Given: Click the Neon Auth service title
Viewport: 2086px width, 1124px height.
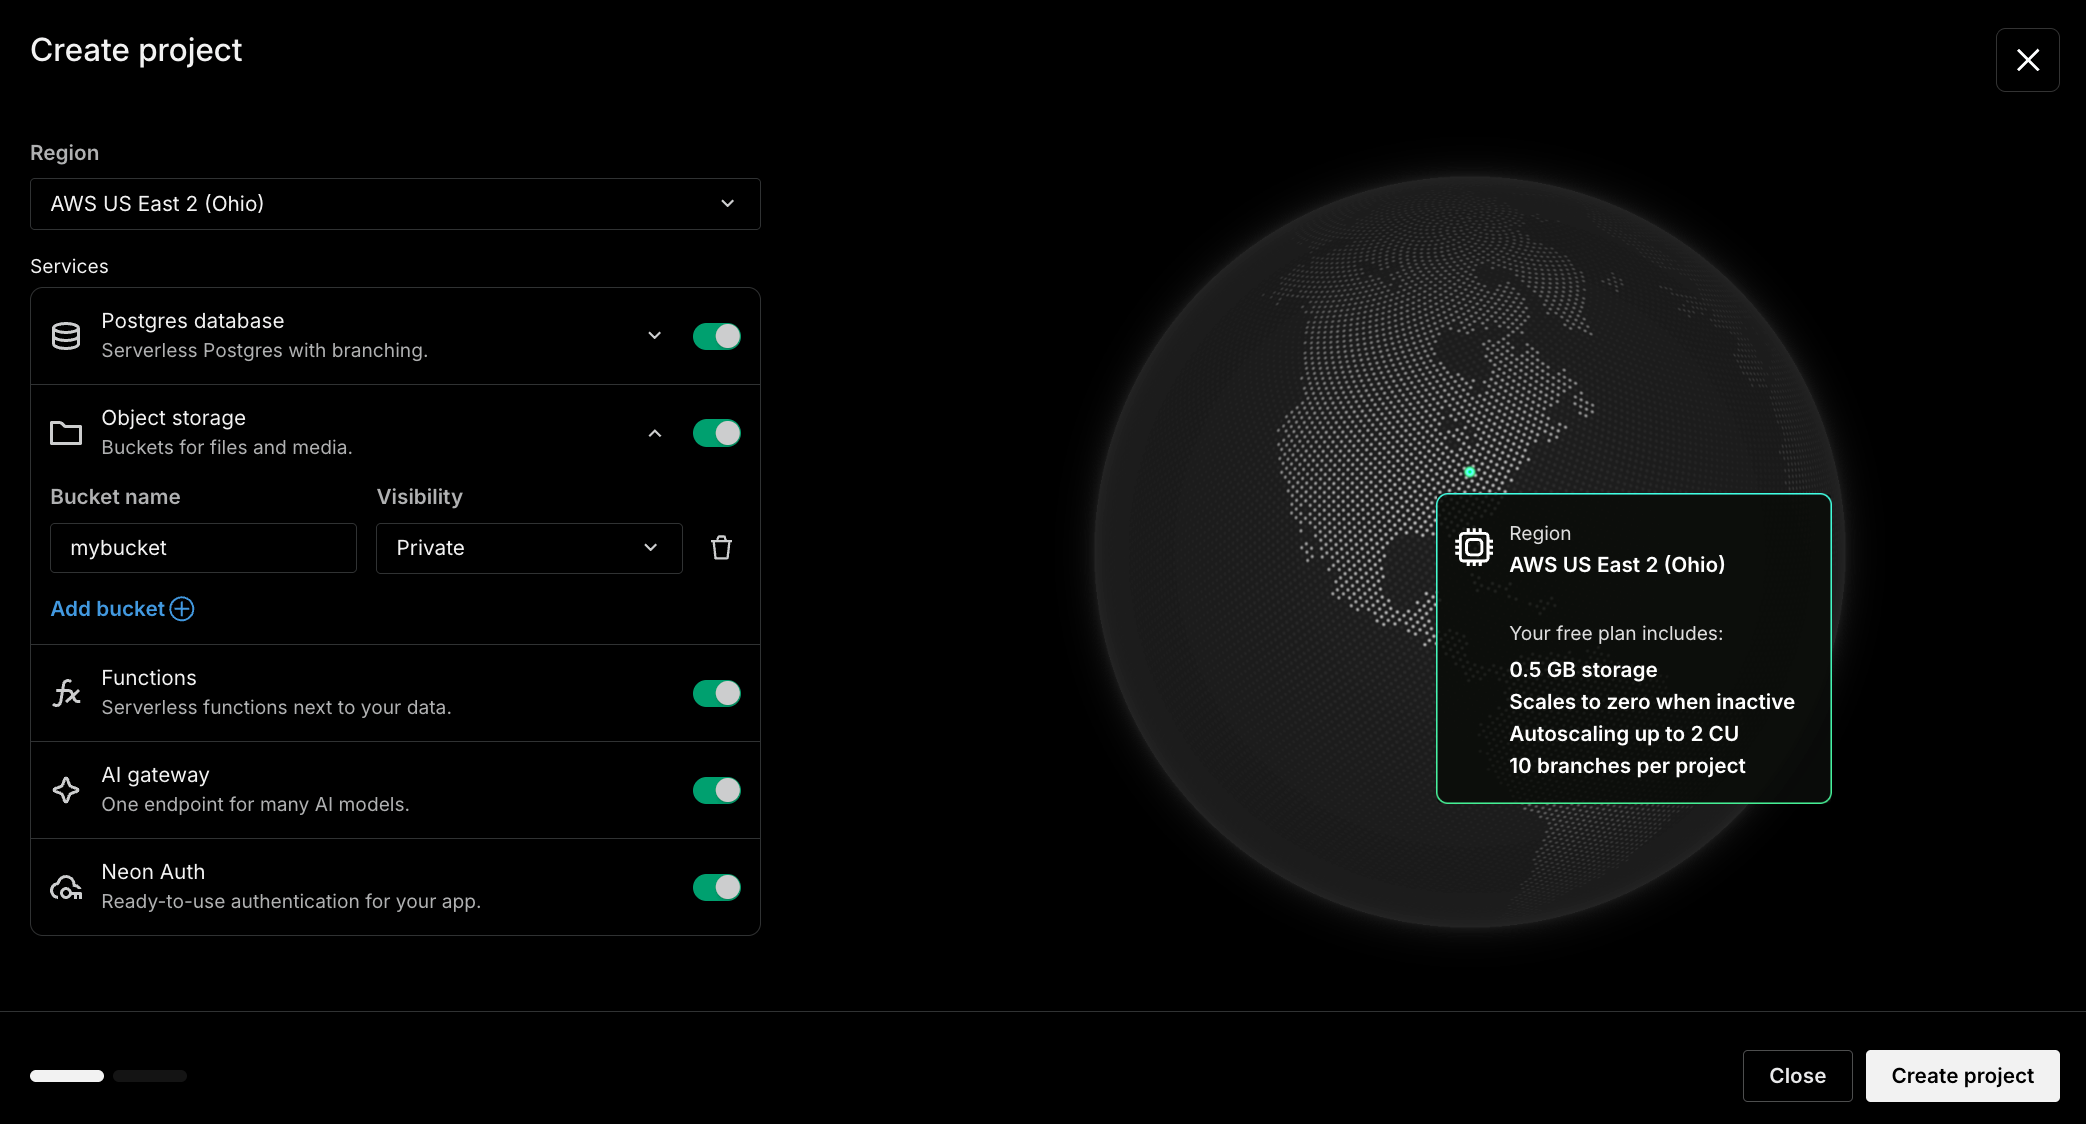Looking at the screenshot, I should [x=153, y=872].
